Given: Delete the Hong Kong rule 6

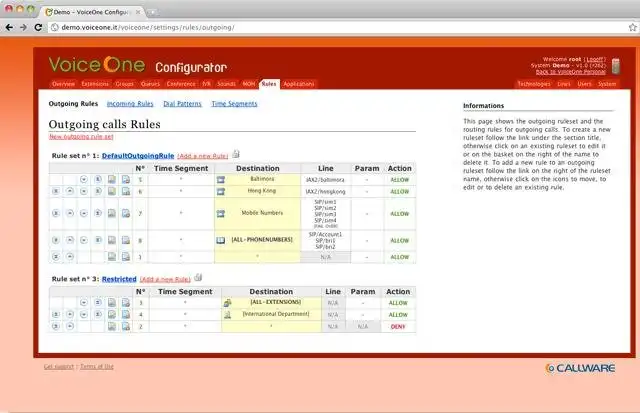Looking at the screenshot, I should click(x=126, y=191).
